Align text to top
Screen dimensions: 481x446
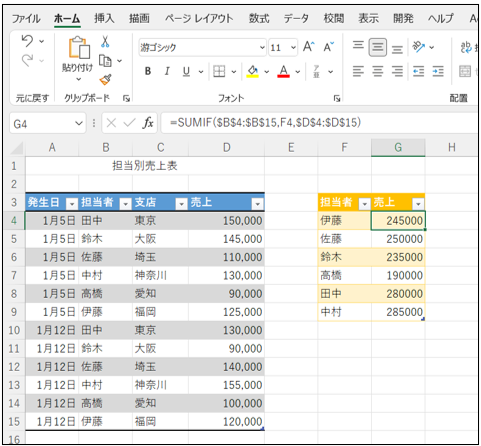tap(358, 45)
